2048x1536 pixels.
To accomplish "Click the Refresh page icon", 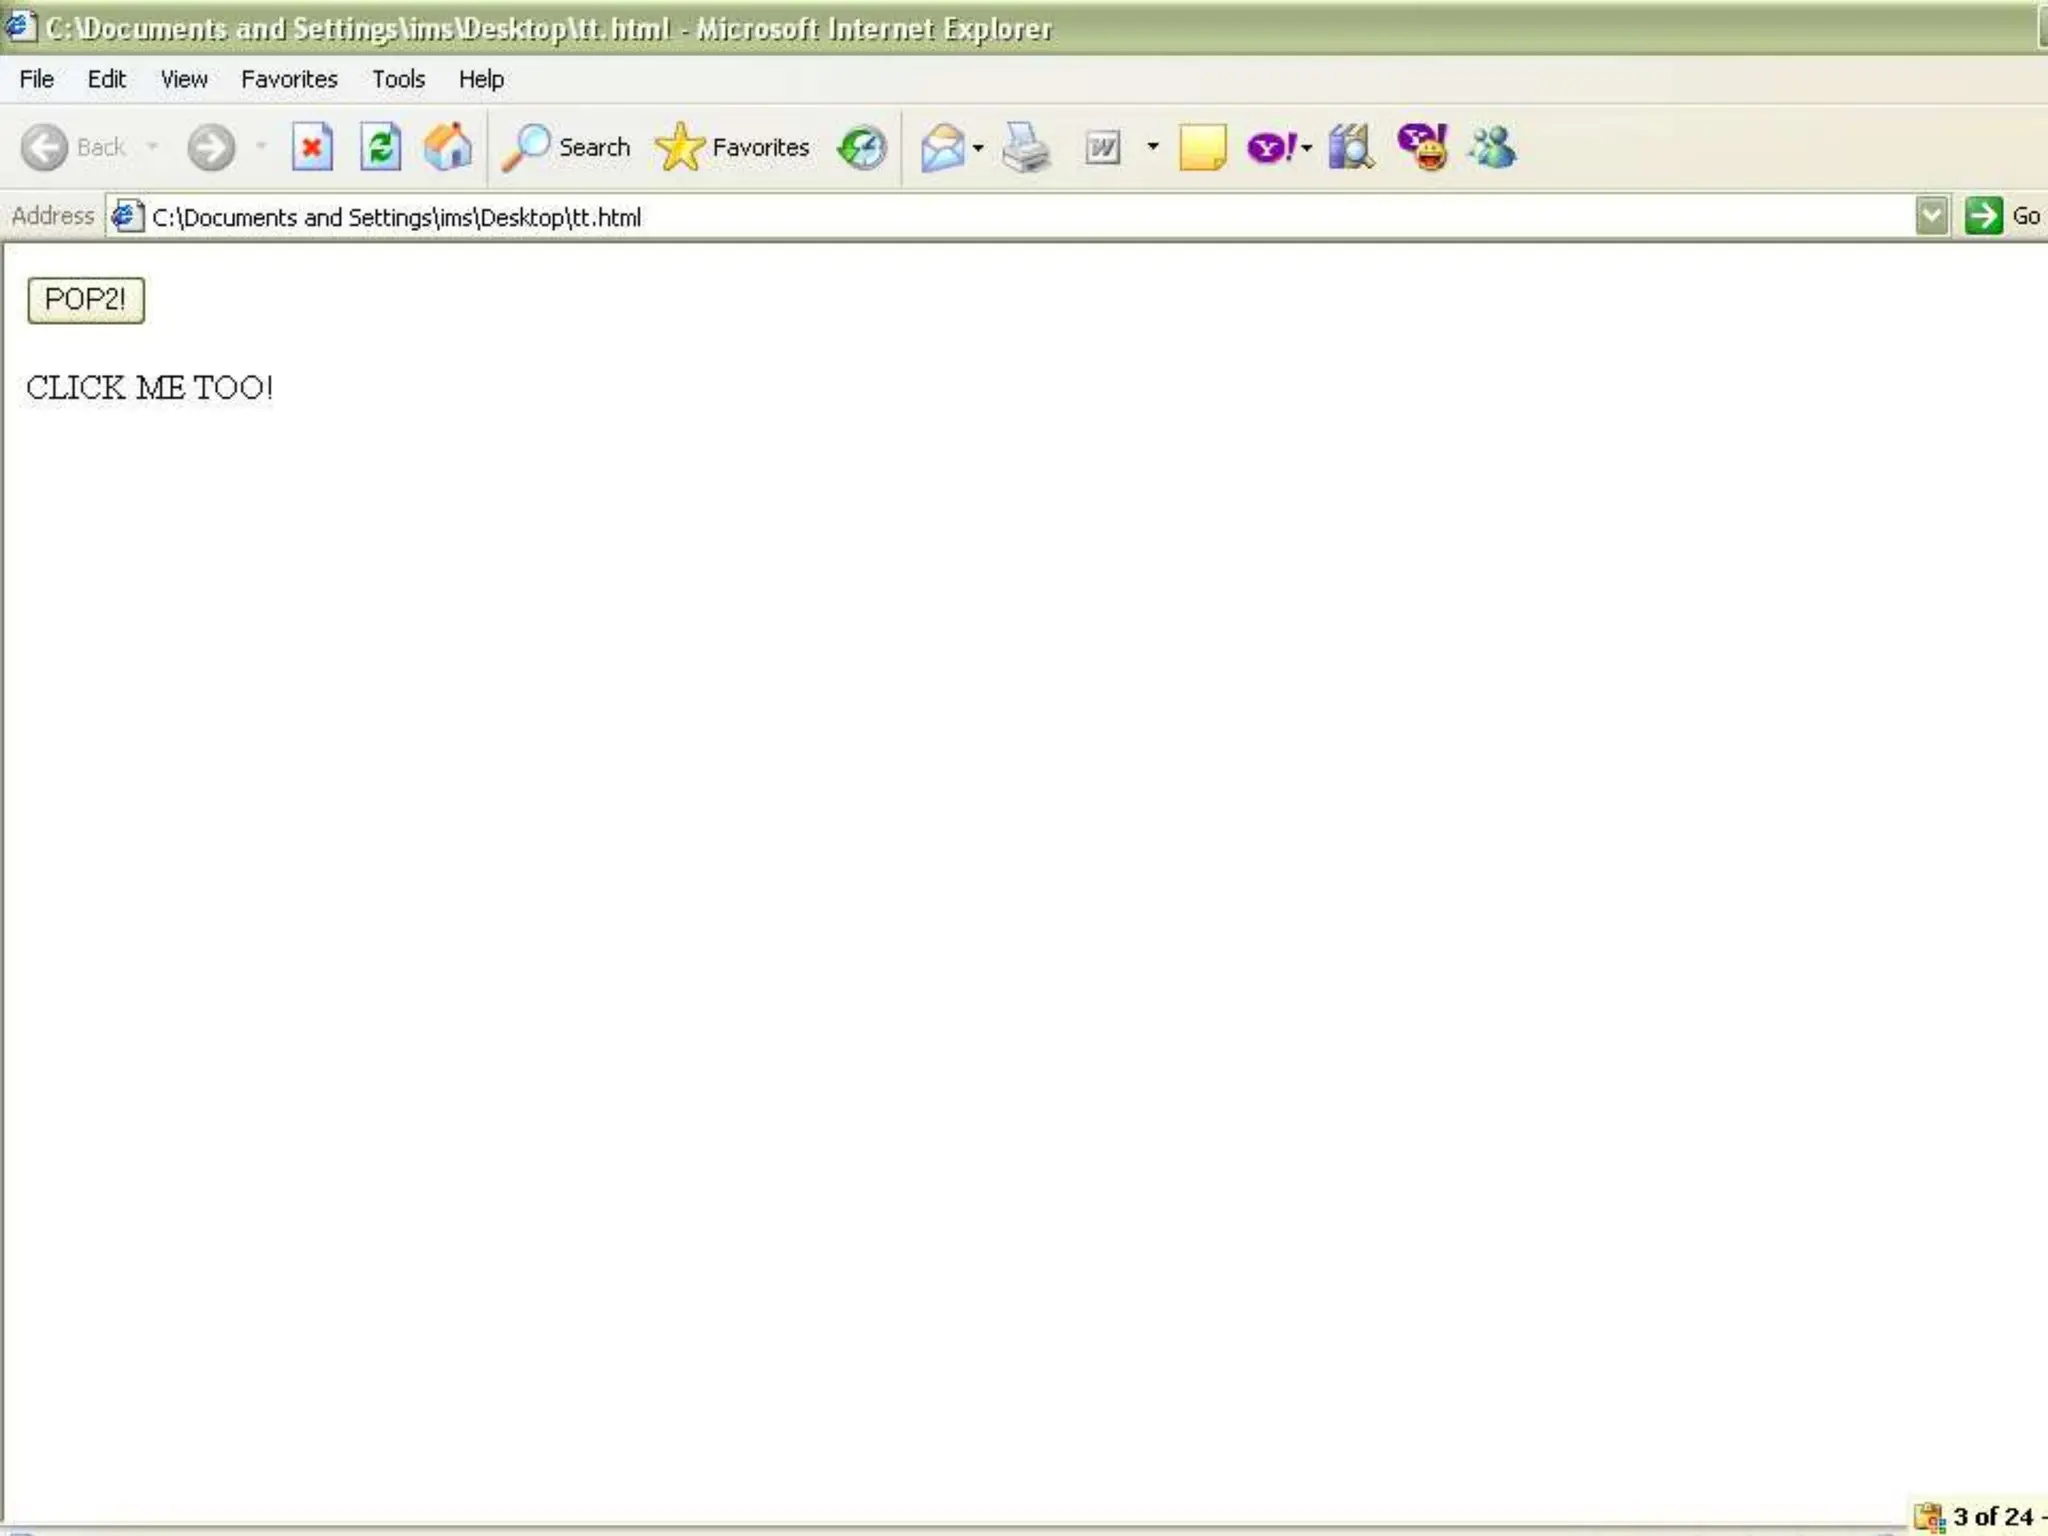I will click(x=380, y=148).
